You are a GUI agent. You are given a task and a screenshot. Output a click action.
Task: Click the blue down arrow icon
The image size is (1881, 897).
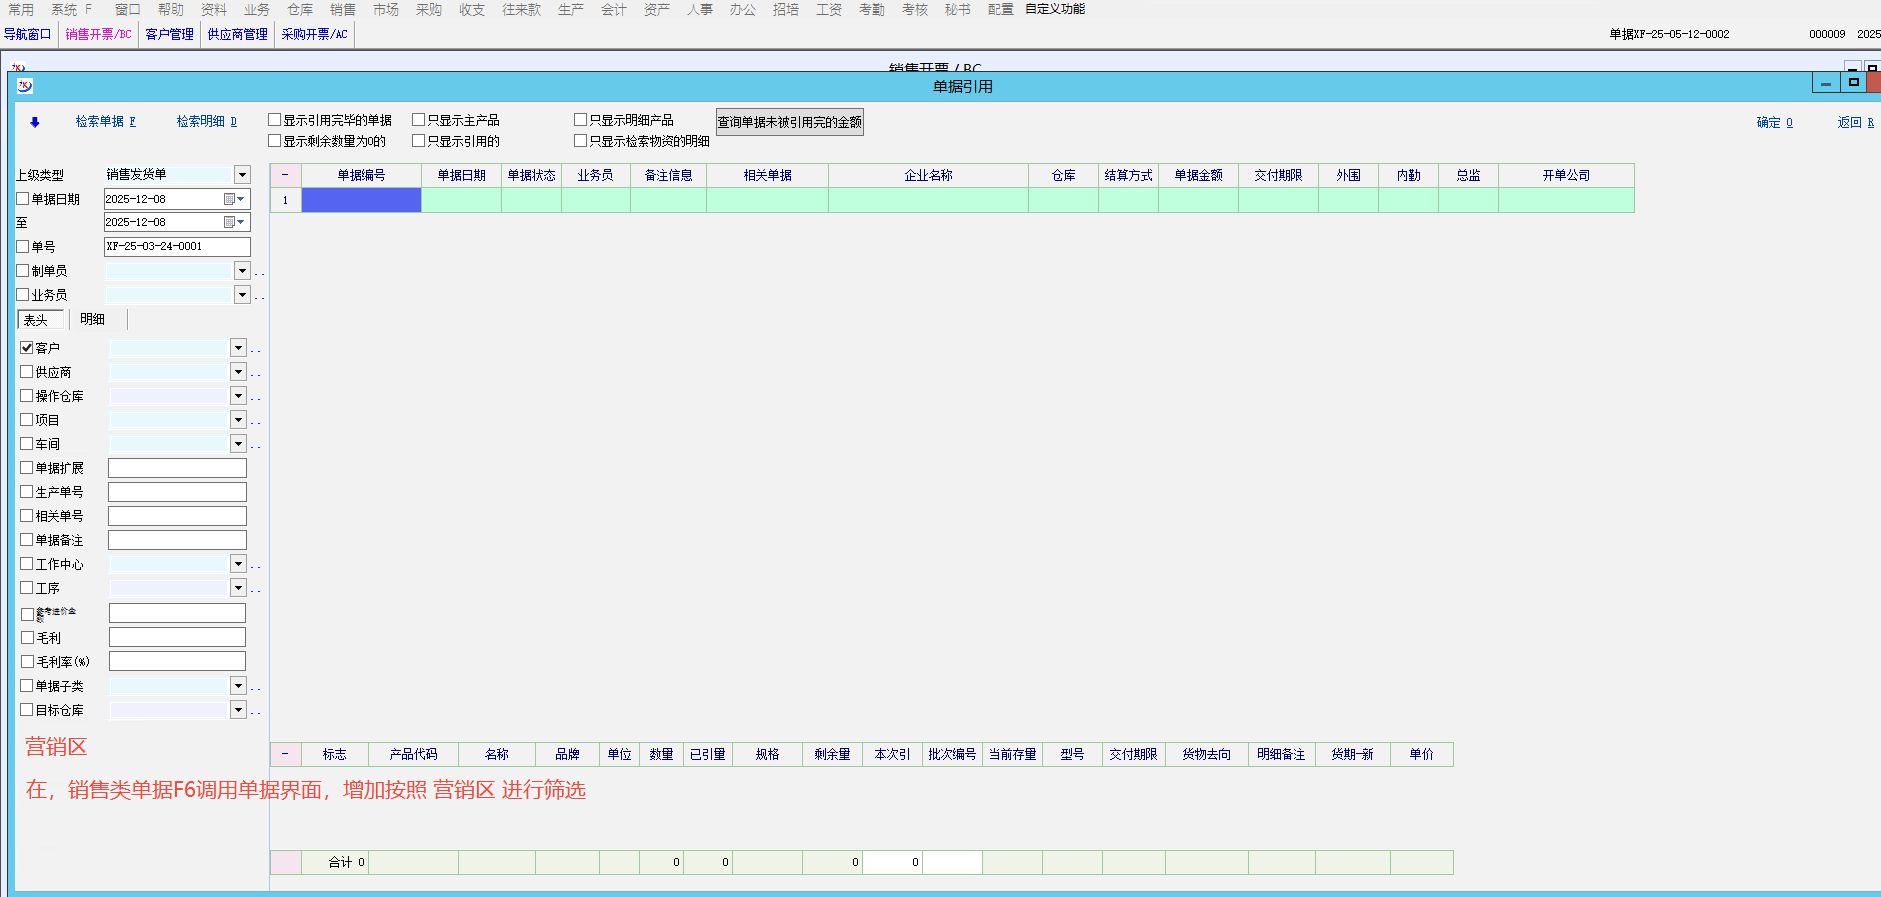35,122
